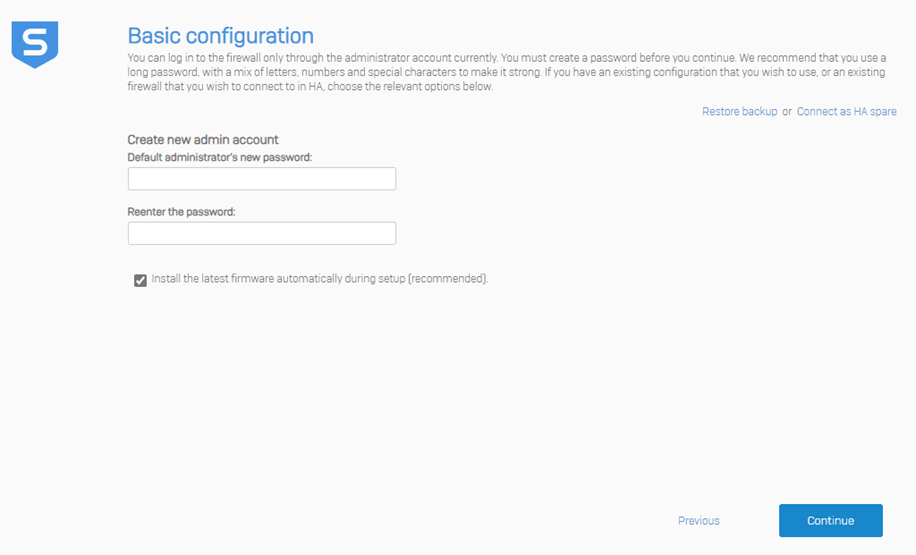Click the 'Create new admin account' heading
Viewport: 916px width, 555px height.
tap(203, 140)
